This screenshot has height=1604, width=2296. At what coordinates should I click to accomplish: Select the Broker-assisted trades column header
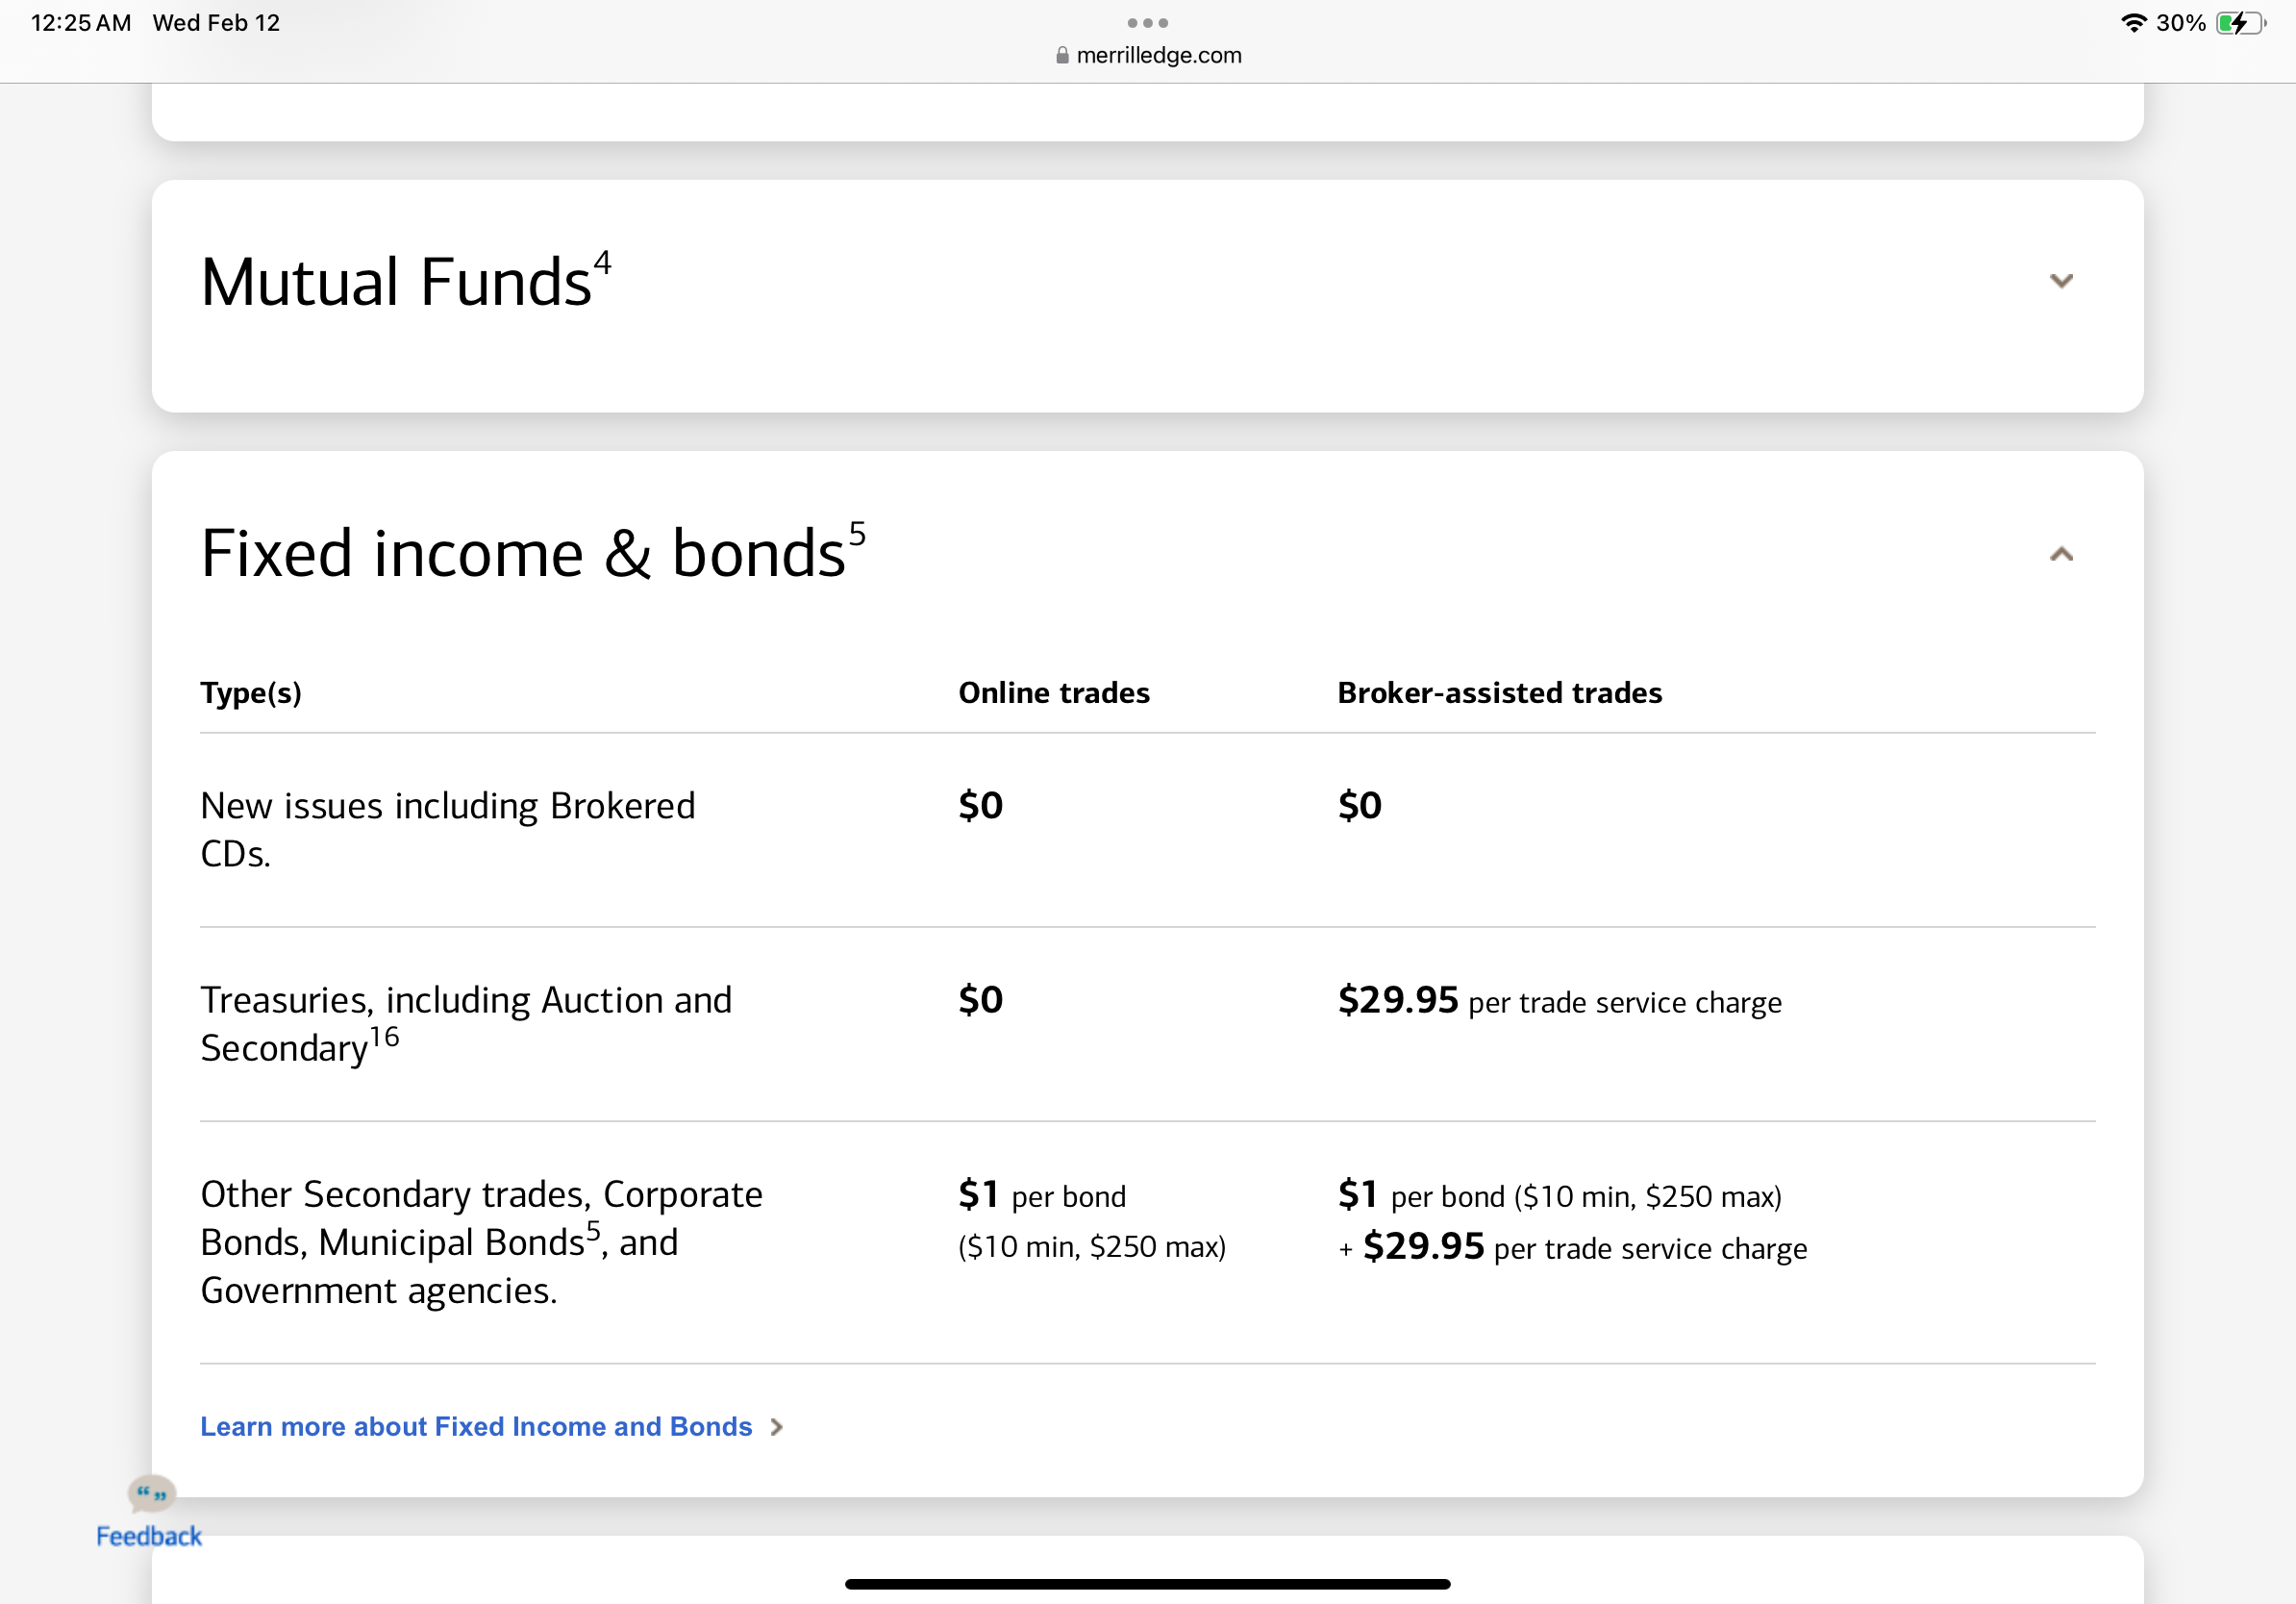tap(1499, 693)
